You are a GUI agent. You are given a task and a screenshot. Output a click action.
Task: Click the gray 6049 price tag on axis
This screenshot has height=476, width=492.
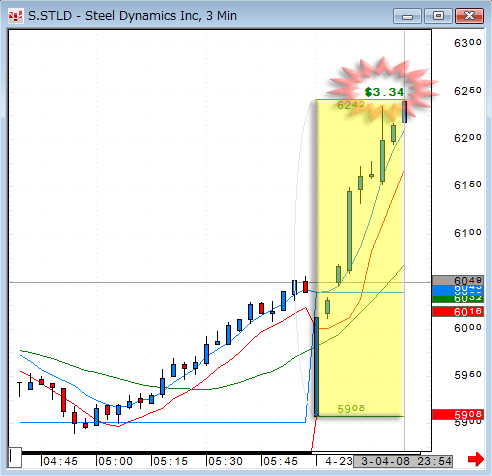coord(458,280)
